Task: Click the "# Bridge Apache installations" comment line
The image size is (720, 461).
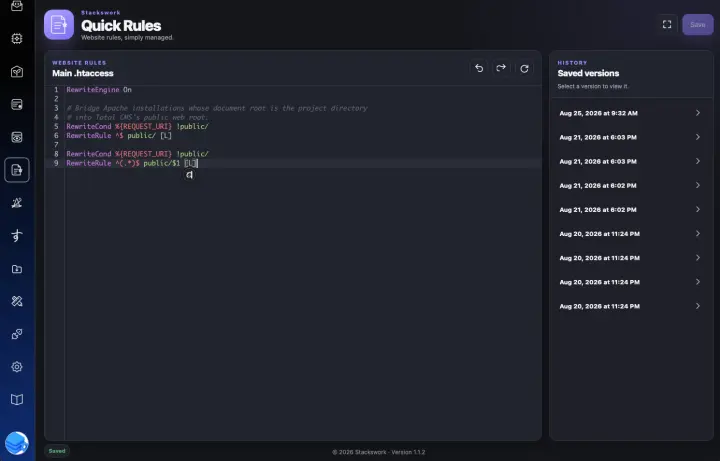Action: coord(217,108)
